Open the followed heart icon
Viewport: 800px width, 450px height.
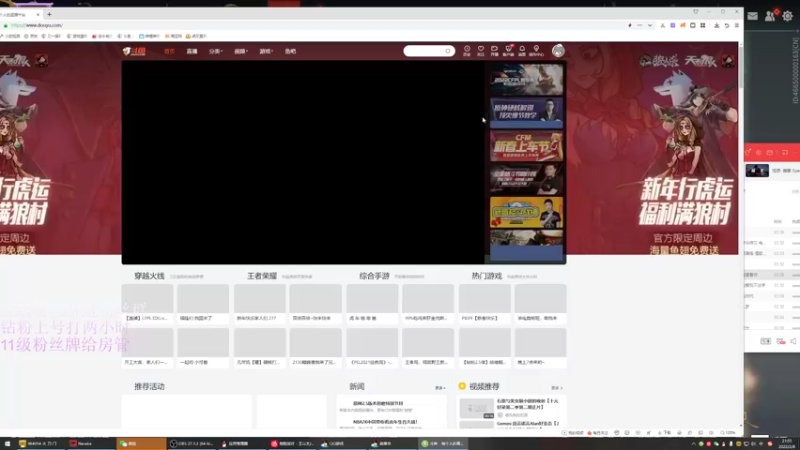481,50
